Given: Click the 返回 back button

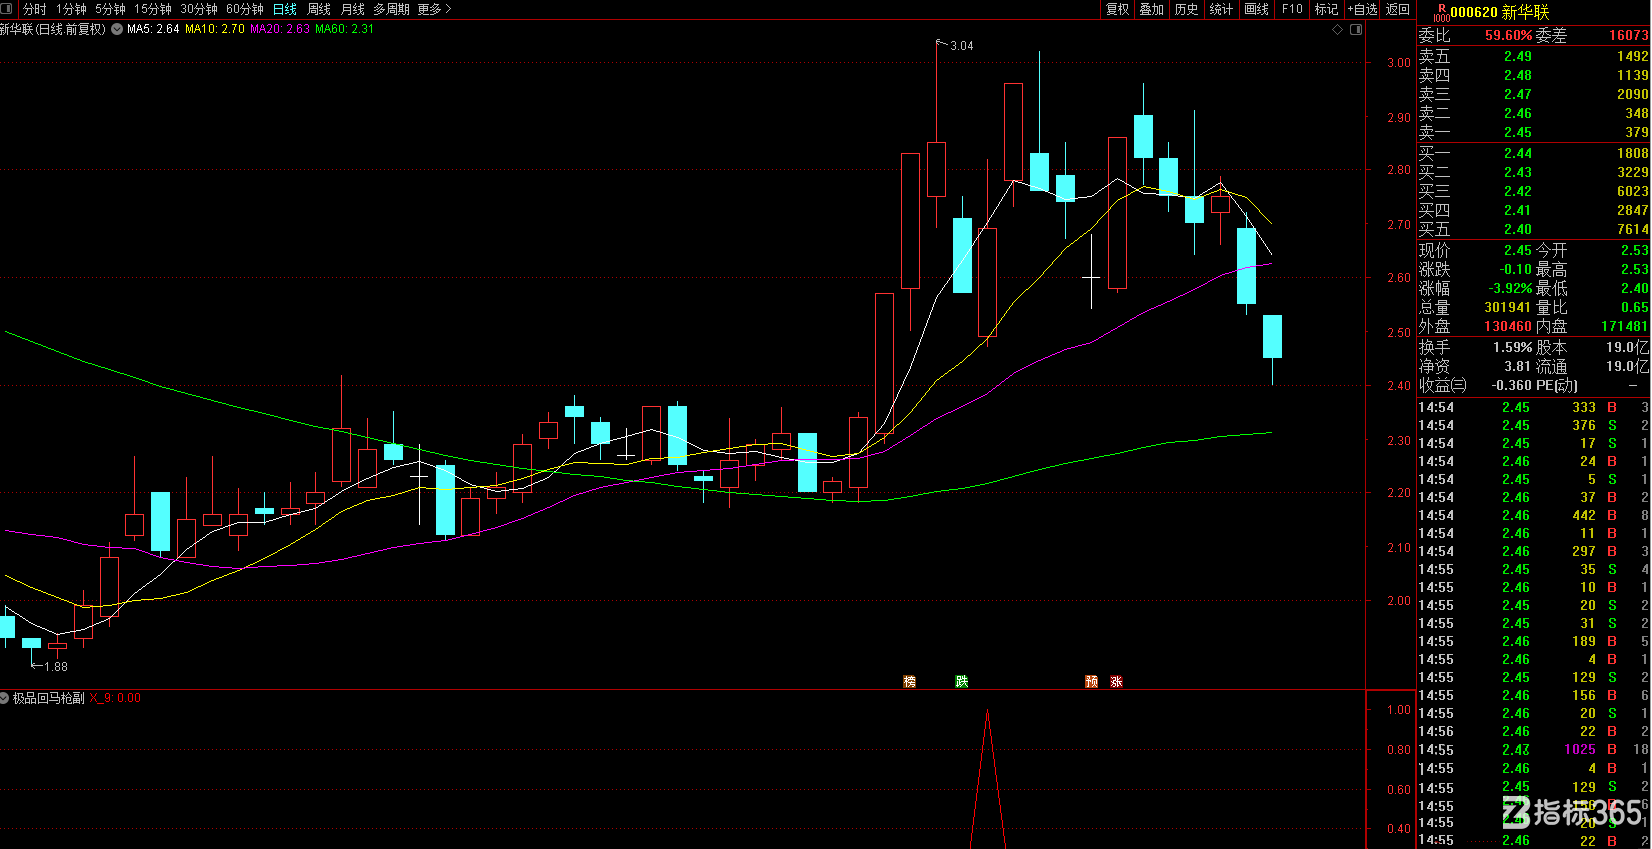Looking at the screenshot, I should pyautogui.click(x=1398, y=9).
